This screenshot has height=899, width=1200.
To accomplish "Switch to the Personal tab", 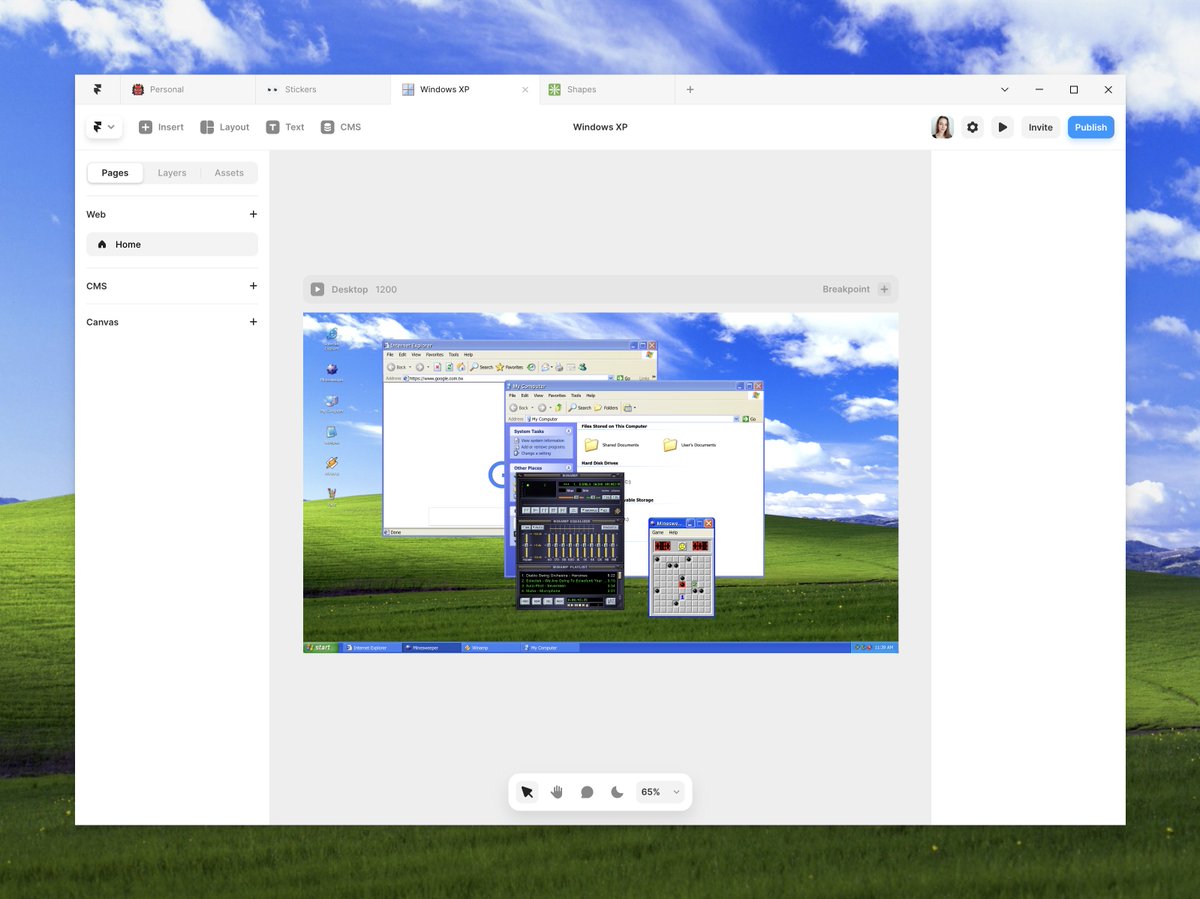I will click(188, 89).
